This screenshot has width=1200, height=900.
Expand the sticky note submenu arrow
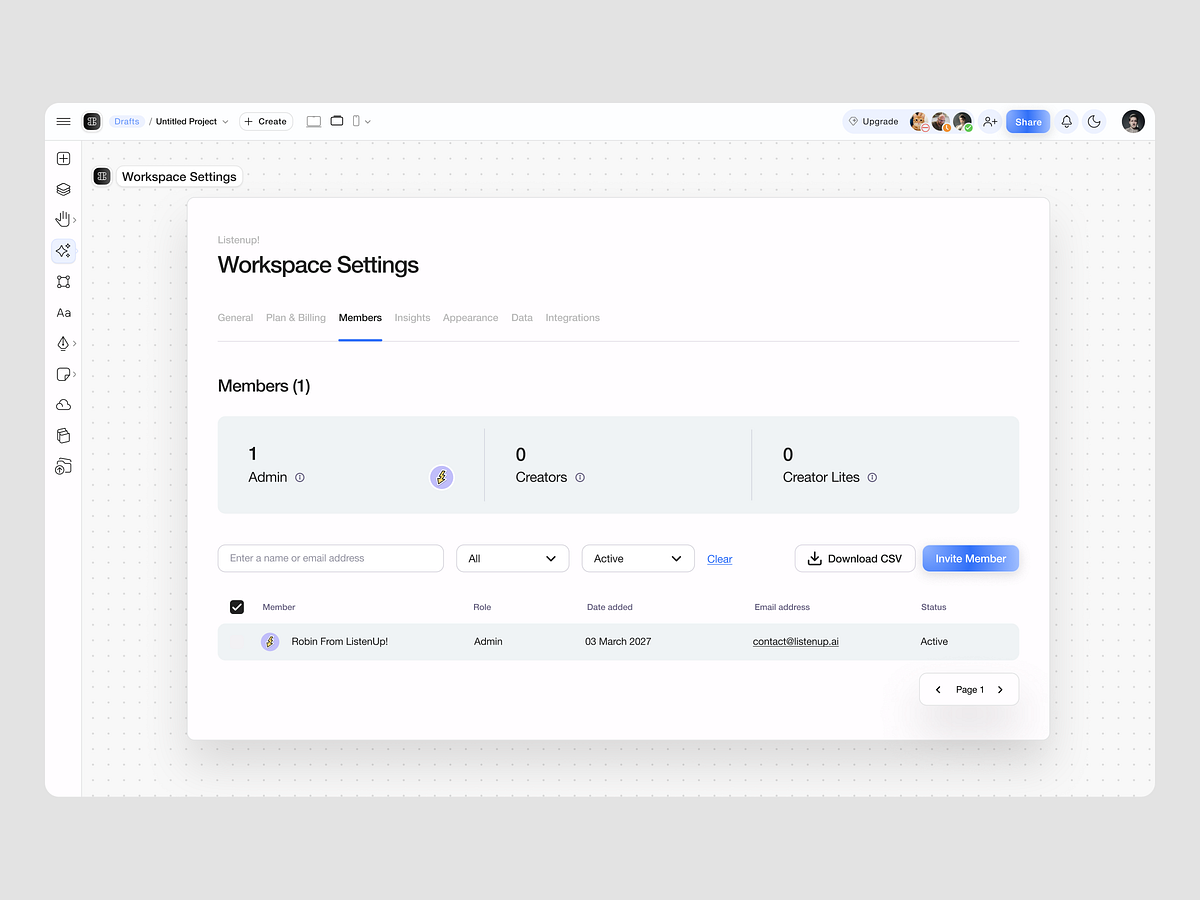coord(75,375)
